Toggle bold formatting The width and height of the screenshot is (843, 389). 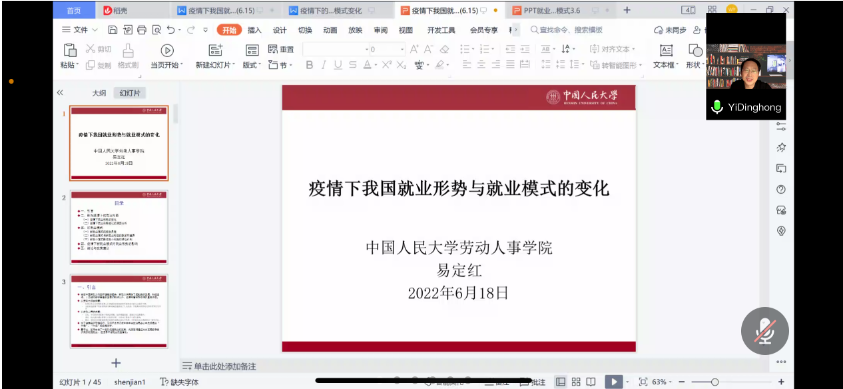(x=309, y=65)
